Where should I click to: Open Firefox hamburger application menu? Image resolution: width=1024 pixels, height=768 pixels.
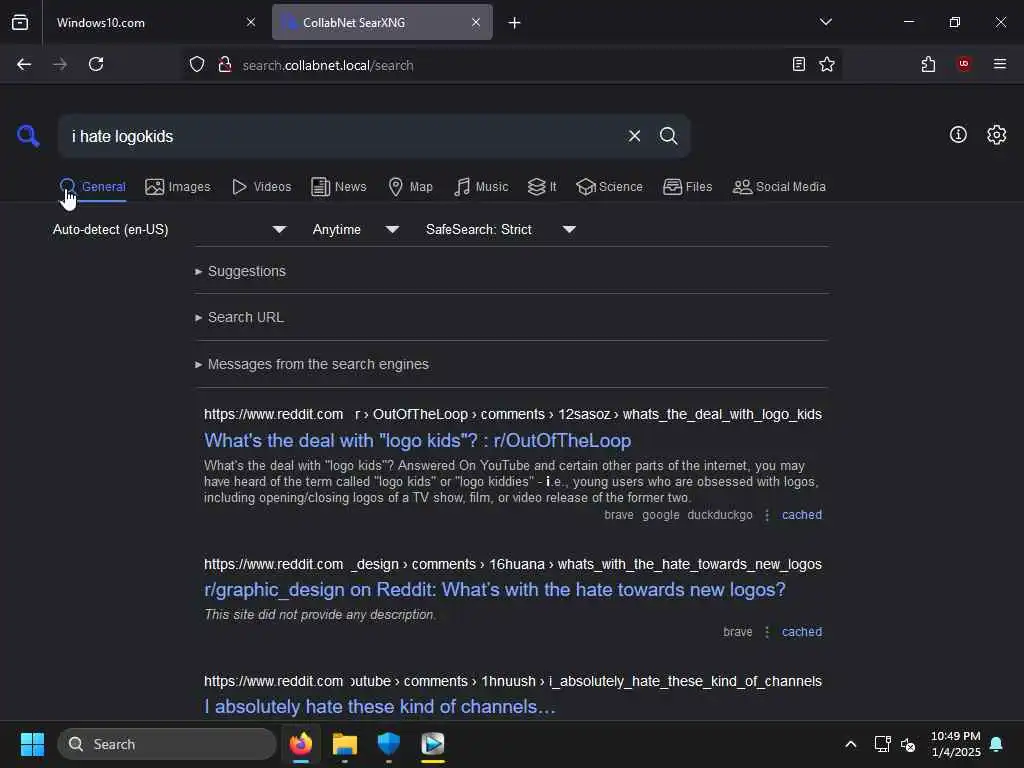999,64
